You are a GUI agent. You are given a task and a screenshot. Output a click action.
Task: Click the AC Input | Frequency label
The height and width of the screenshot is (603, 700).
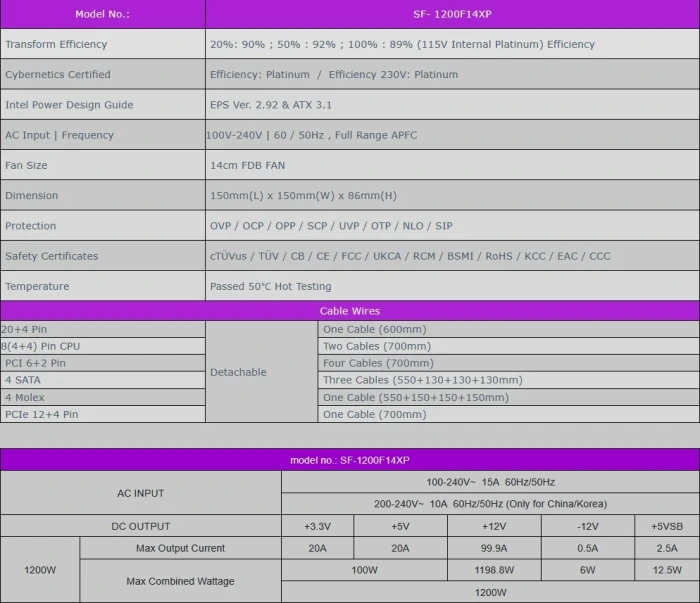(59, 135)
